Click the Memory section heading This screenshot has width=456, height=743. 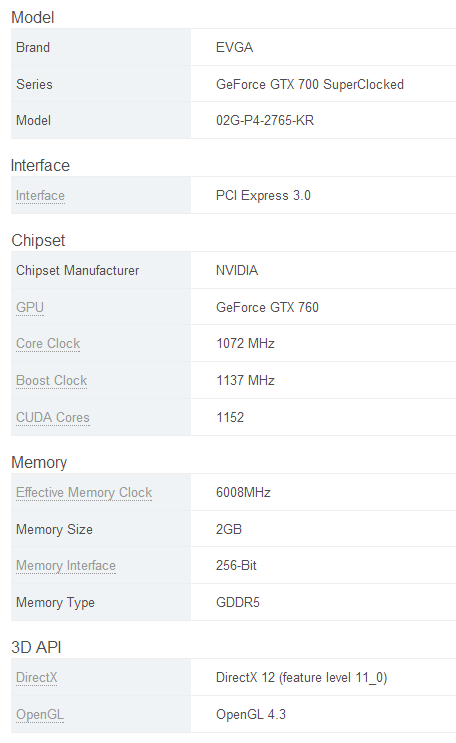(x=39, y=462)
